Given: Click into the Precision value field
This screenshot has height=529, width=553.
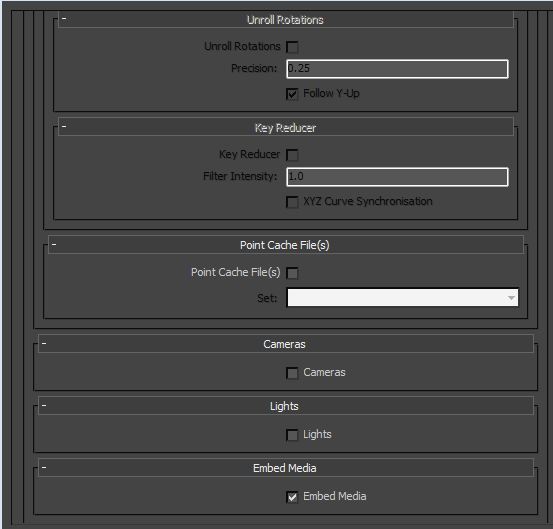Looking at the screenshot, I should [397, 69].
